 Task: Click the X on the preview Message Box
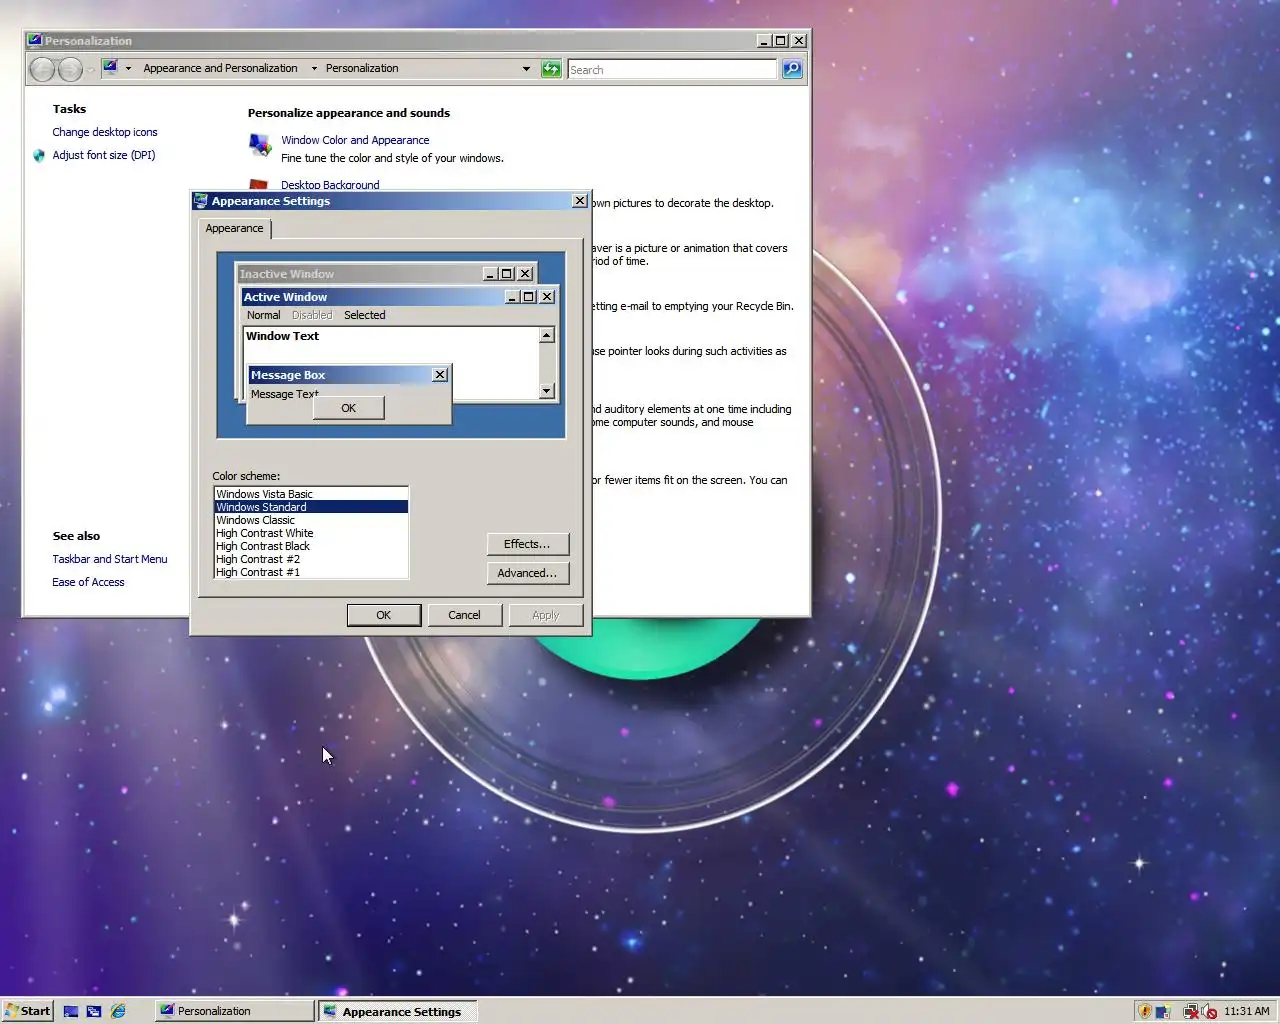pyautogui.click(x=439, y=375)
